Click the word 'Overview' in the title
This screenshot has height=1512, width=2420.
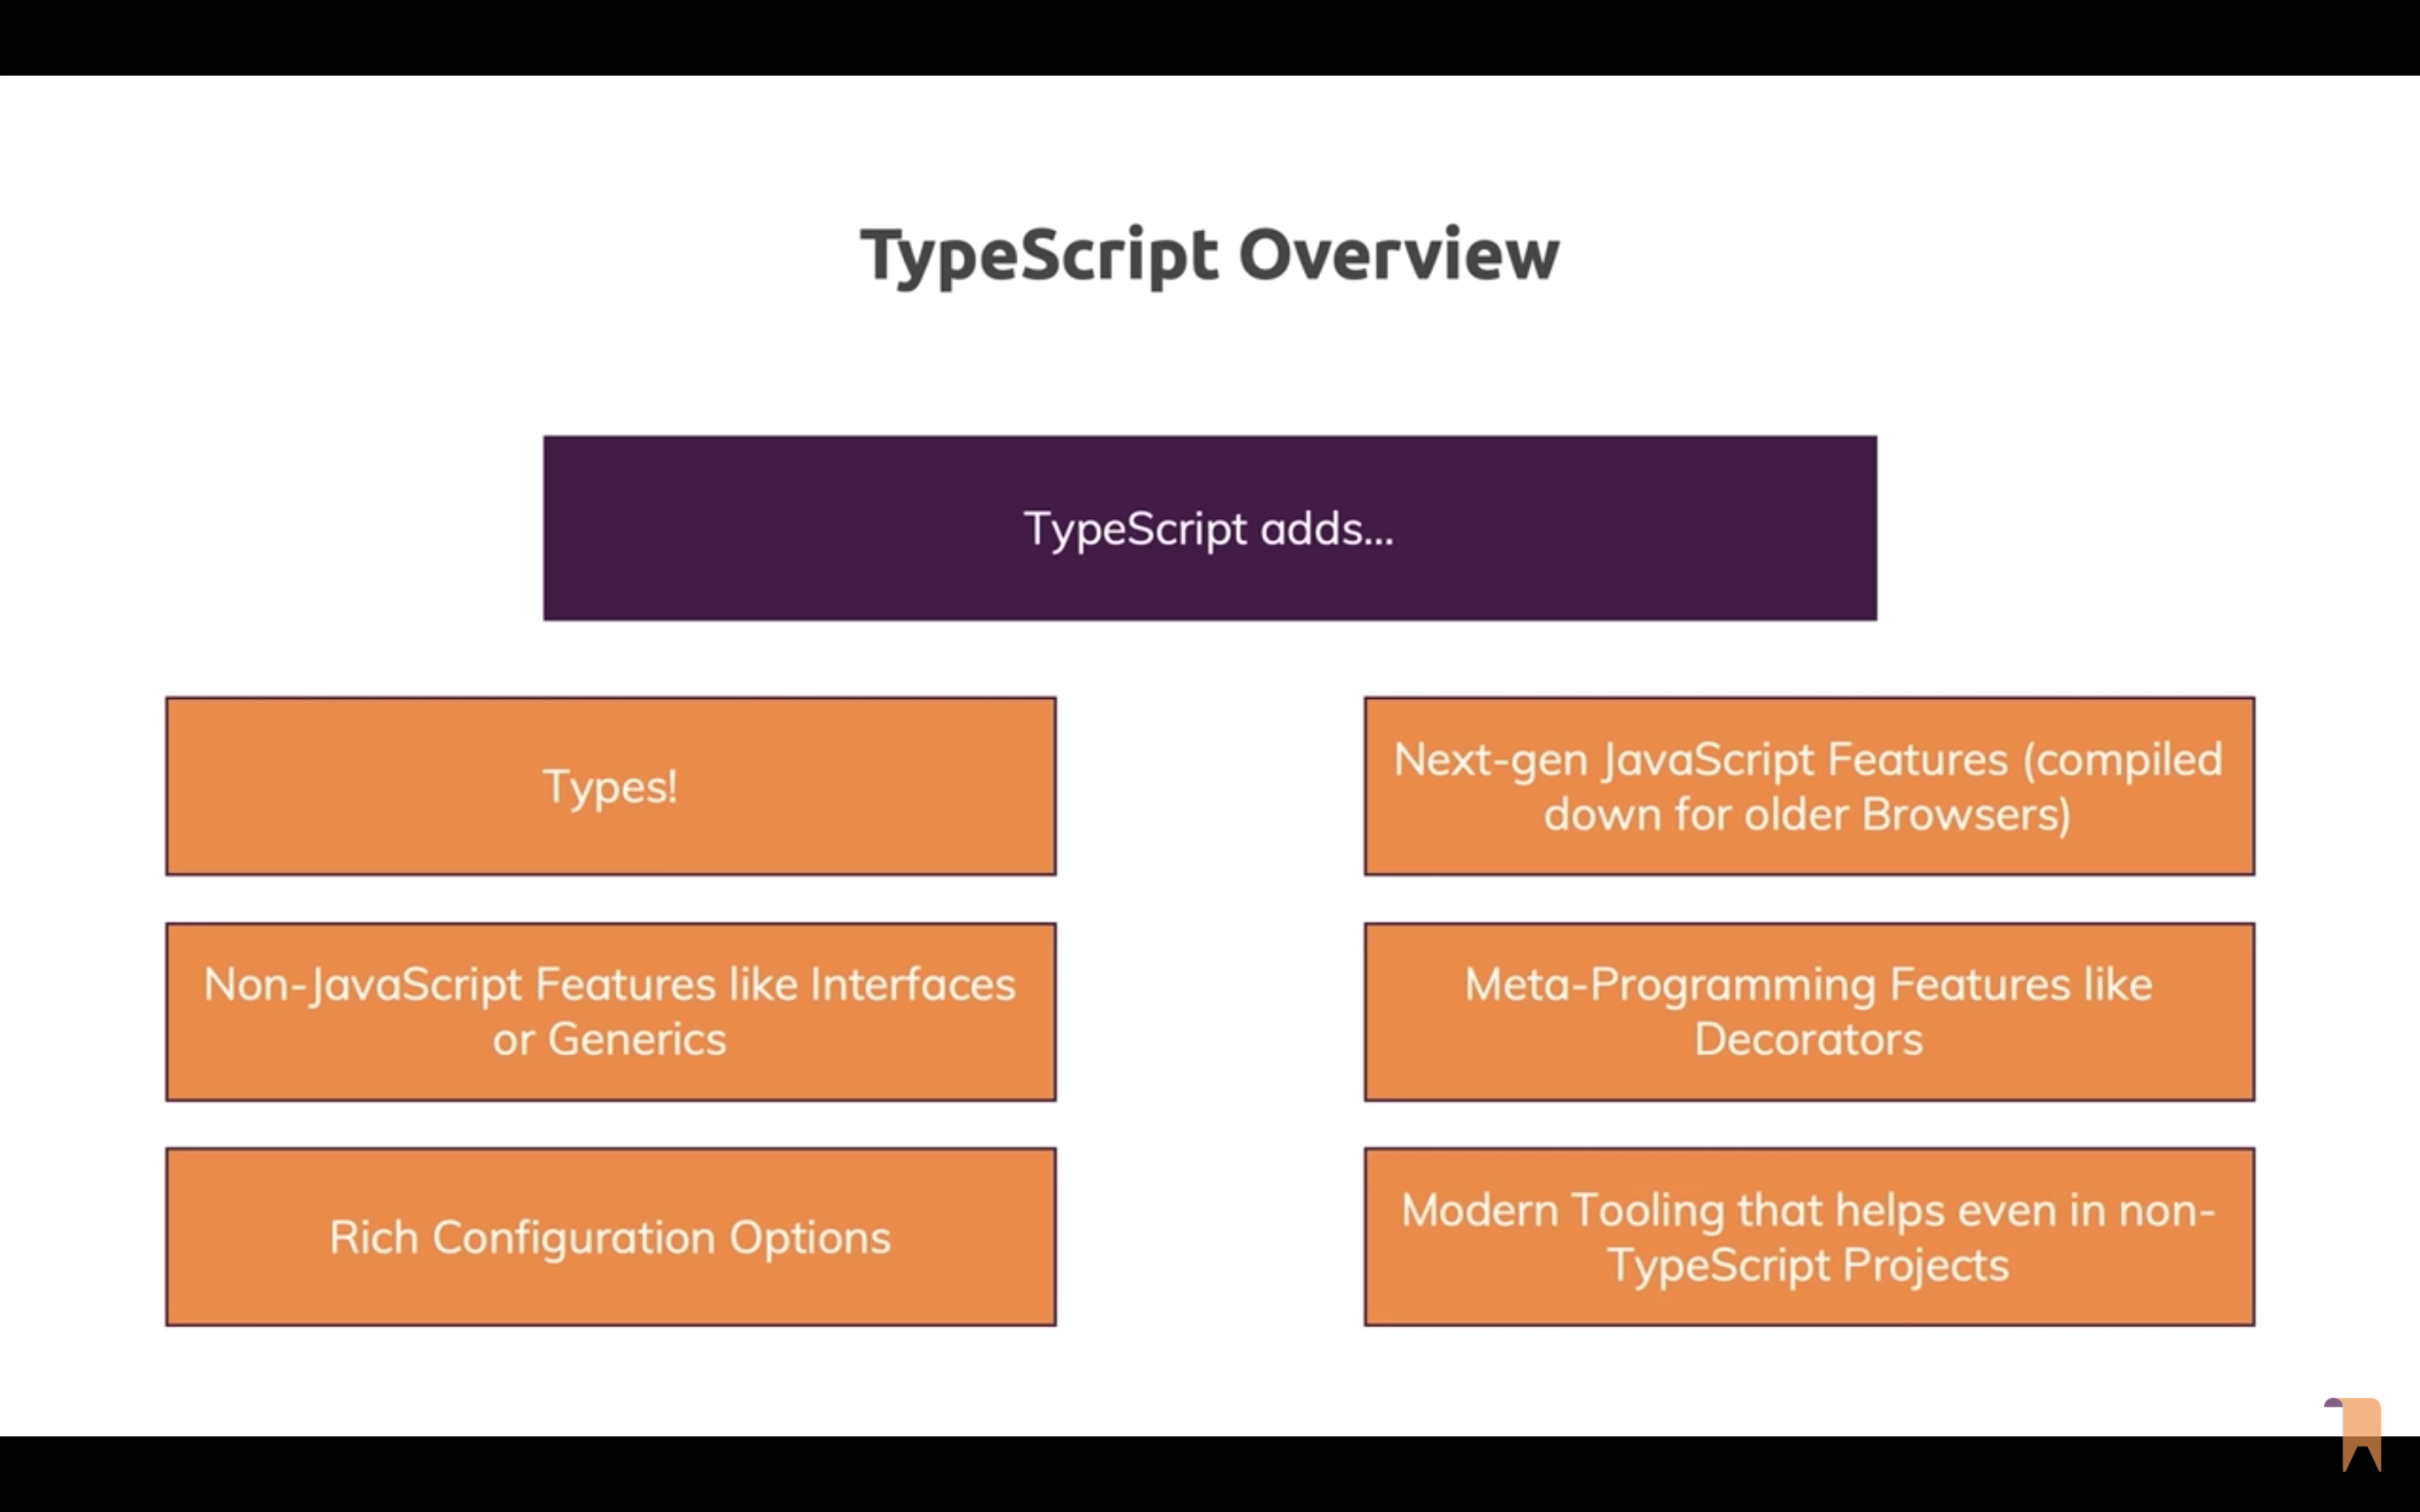(1398, 255)
